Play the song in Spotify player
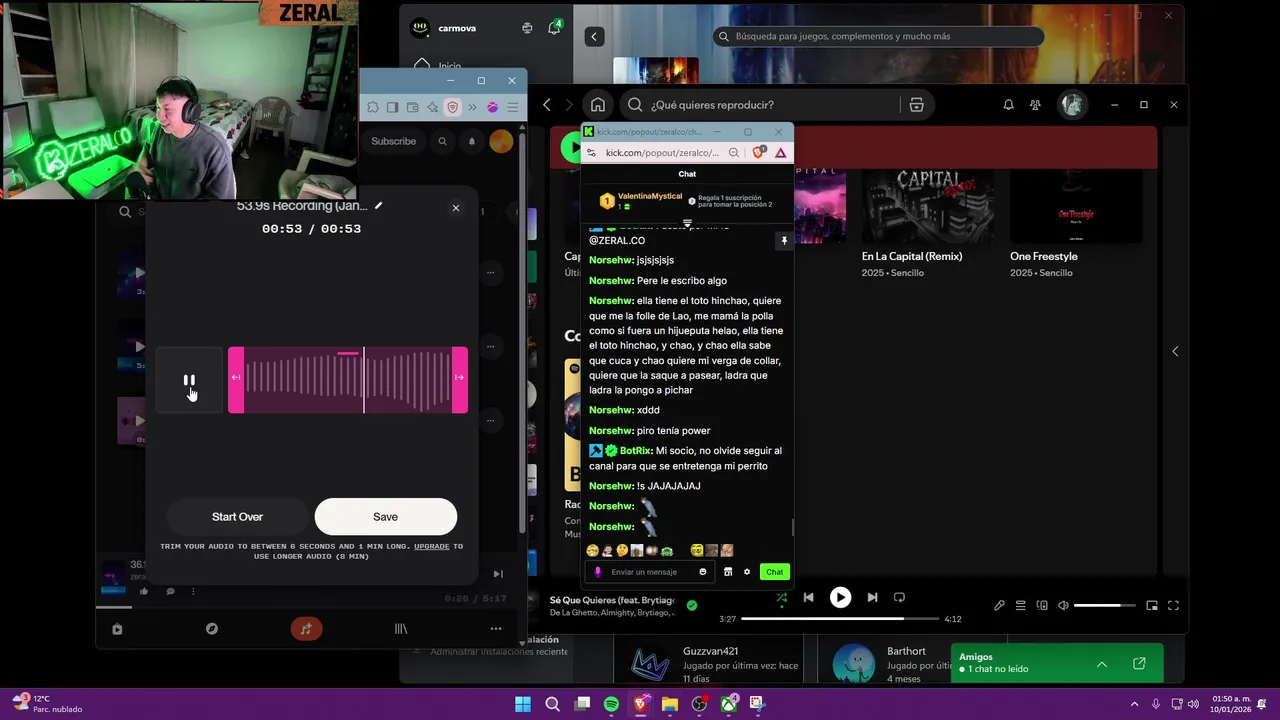The height and width of the screenshot is (720, 1280). (x=840, y=597)
